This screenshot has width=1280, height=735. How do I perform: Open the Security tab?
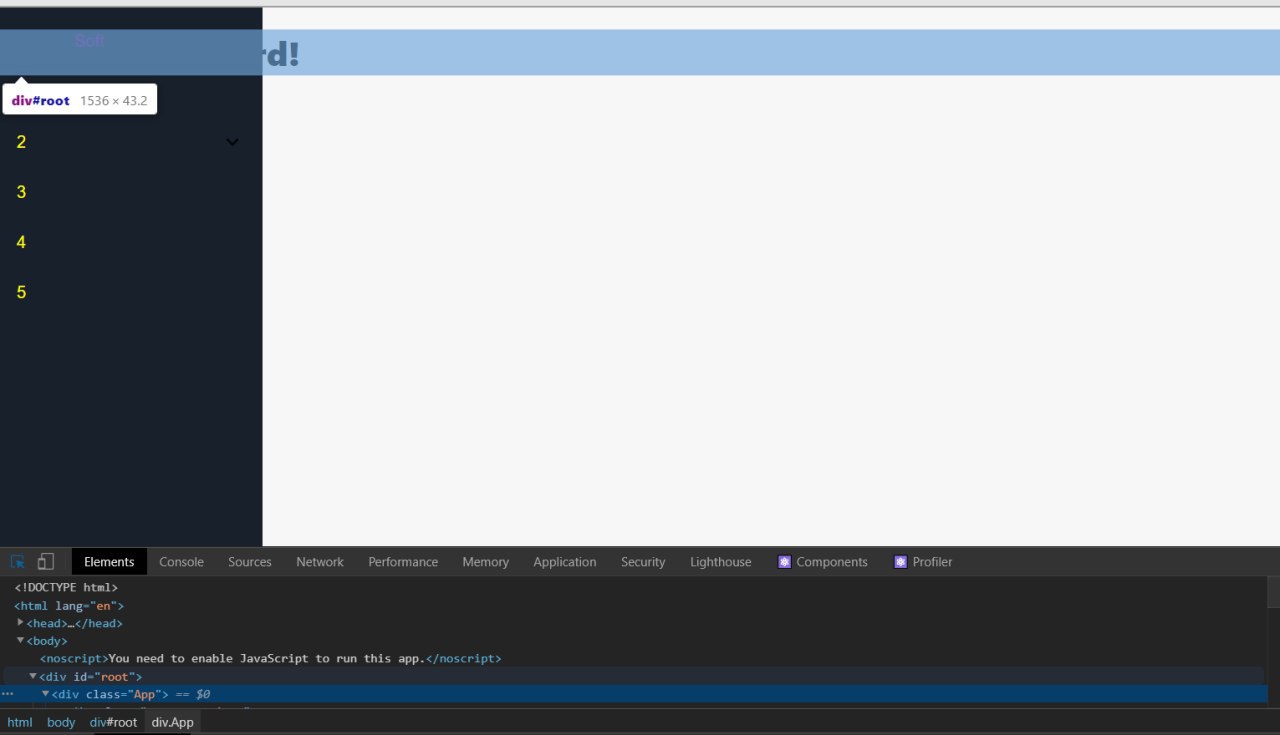(643, 562)
